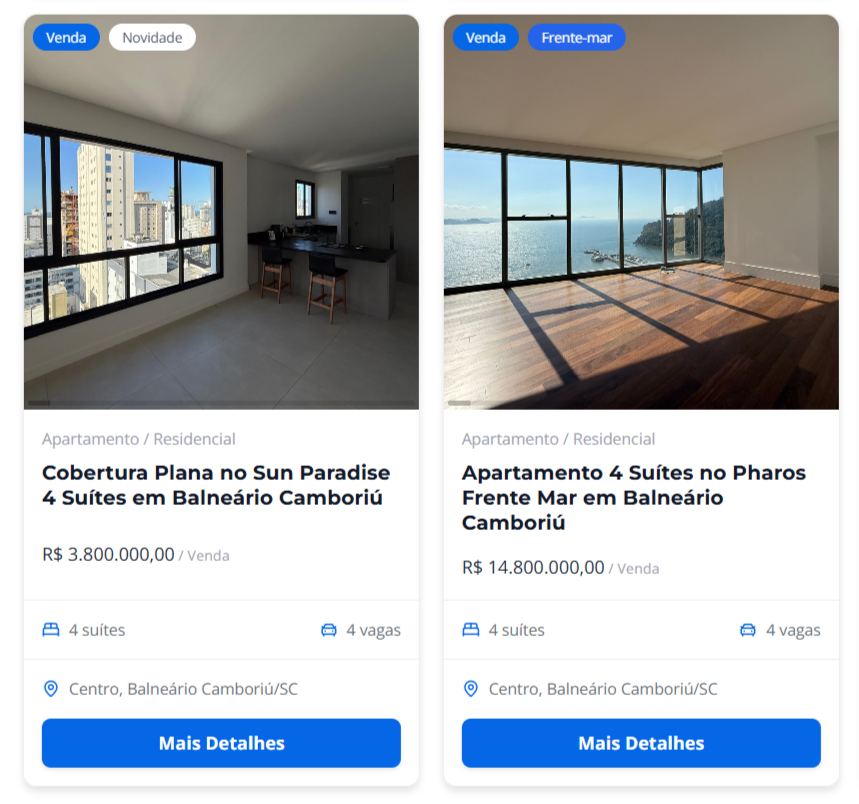Open Cobertura Plana no Sun Paradise title

(x=216, y=485)
